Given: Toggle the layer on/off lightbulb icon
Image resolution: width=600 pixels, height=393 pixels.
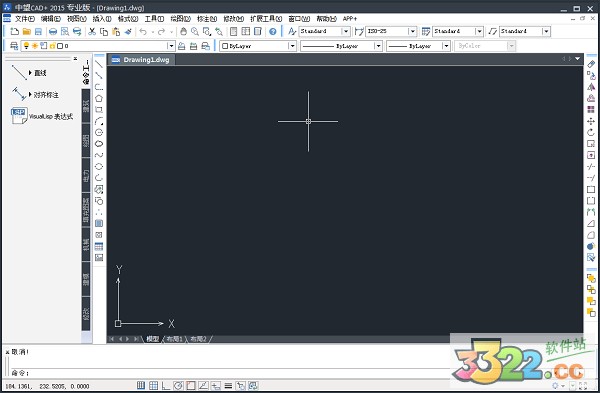Looking at the screenshot, I should point(26,46).
